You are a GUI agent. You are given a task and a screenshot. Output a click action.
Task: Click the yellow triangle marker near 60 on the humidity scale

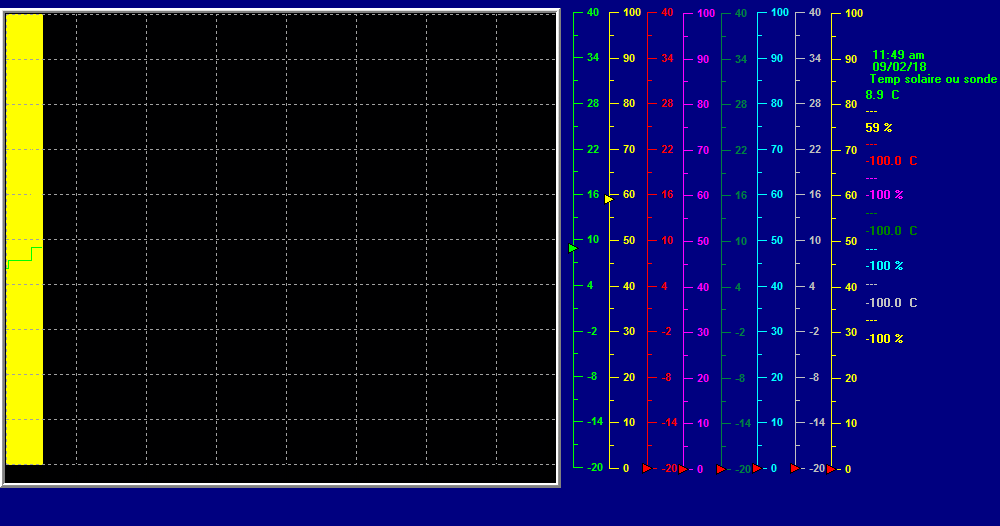[608, 199]
